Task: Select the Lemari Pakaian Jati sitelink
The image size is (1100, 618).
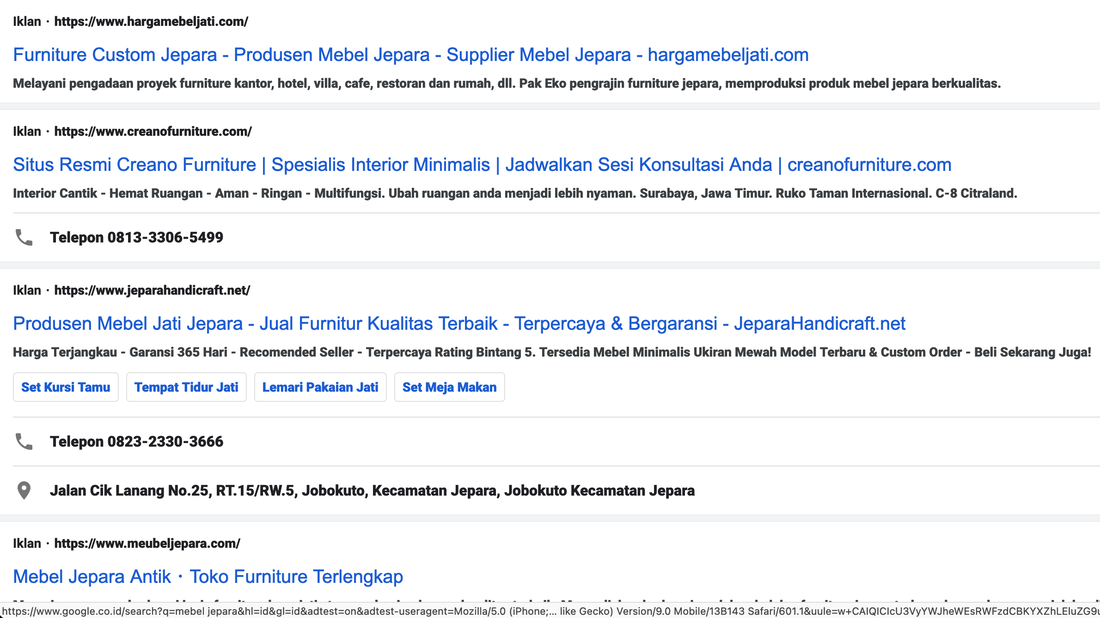Action: (x=320, y=387)
